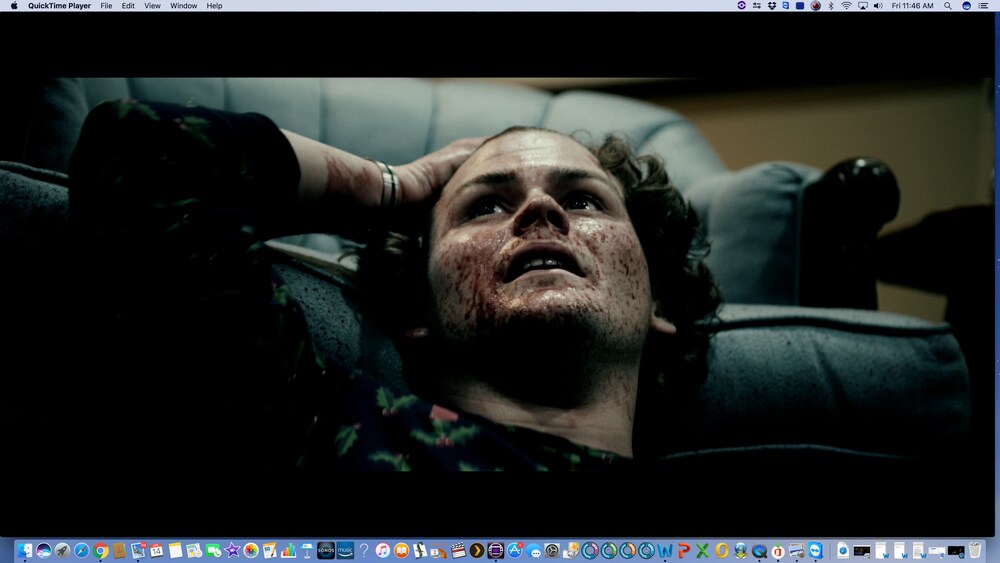Open Keynote podium icon in Dock
Viewport: 1000px width, 563px height.
pyautogui.click(x=307, y=550)
